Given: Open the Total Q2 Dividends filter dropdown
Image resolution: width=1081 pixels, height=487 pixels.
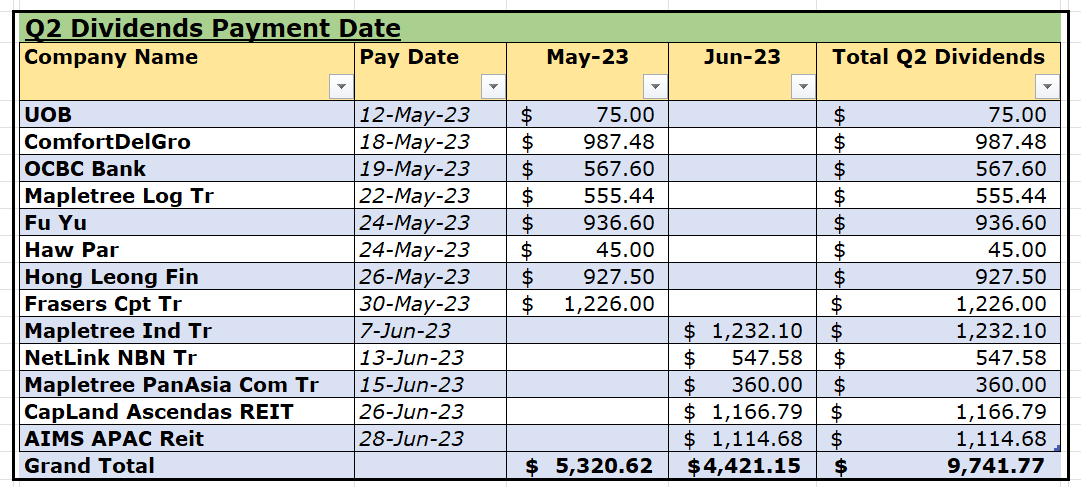Looking at the screenshot, I should point(1047,87).
